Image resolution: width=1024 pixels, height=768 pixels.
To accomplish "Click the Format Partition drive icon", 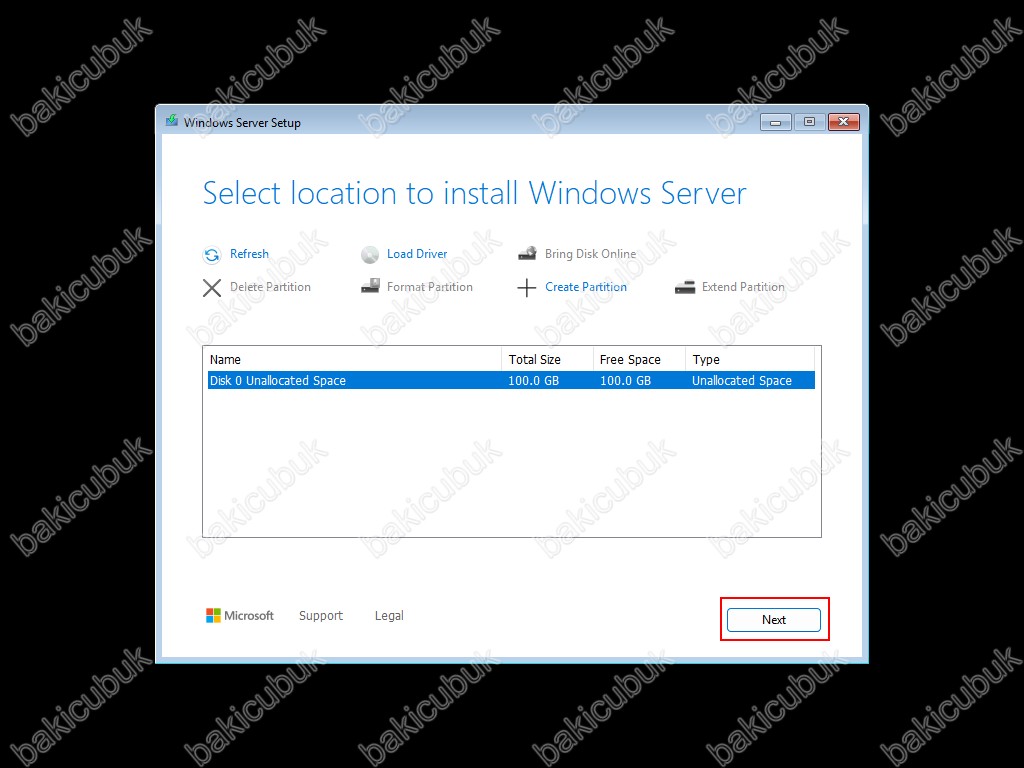I will click(370, 286).
